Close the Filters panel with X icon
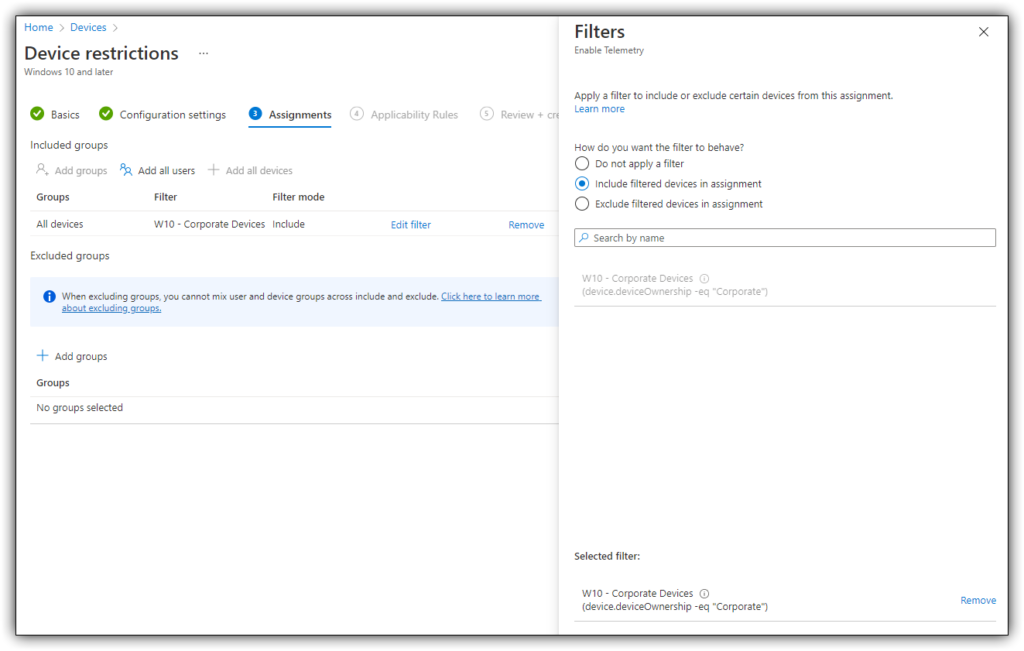The width and height of the screenshot is (1024, 651). (x=984, y=32)
